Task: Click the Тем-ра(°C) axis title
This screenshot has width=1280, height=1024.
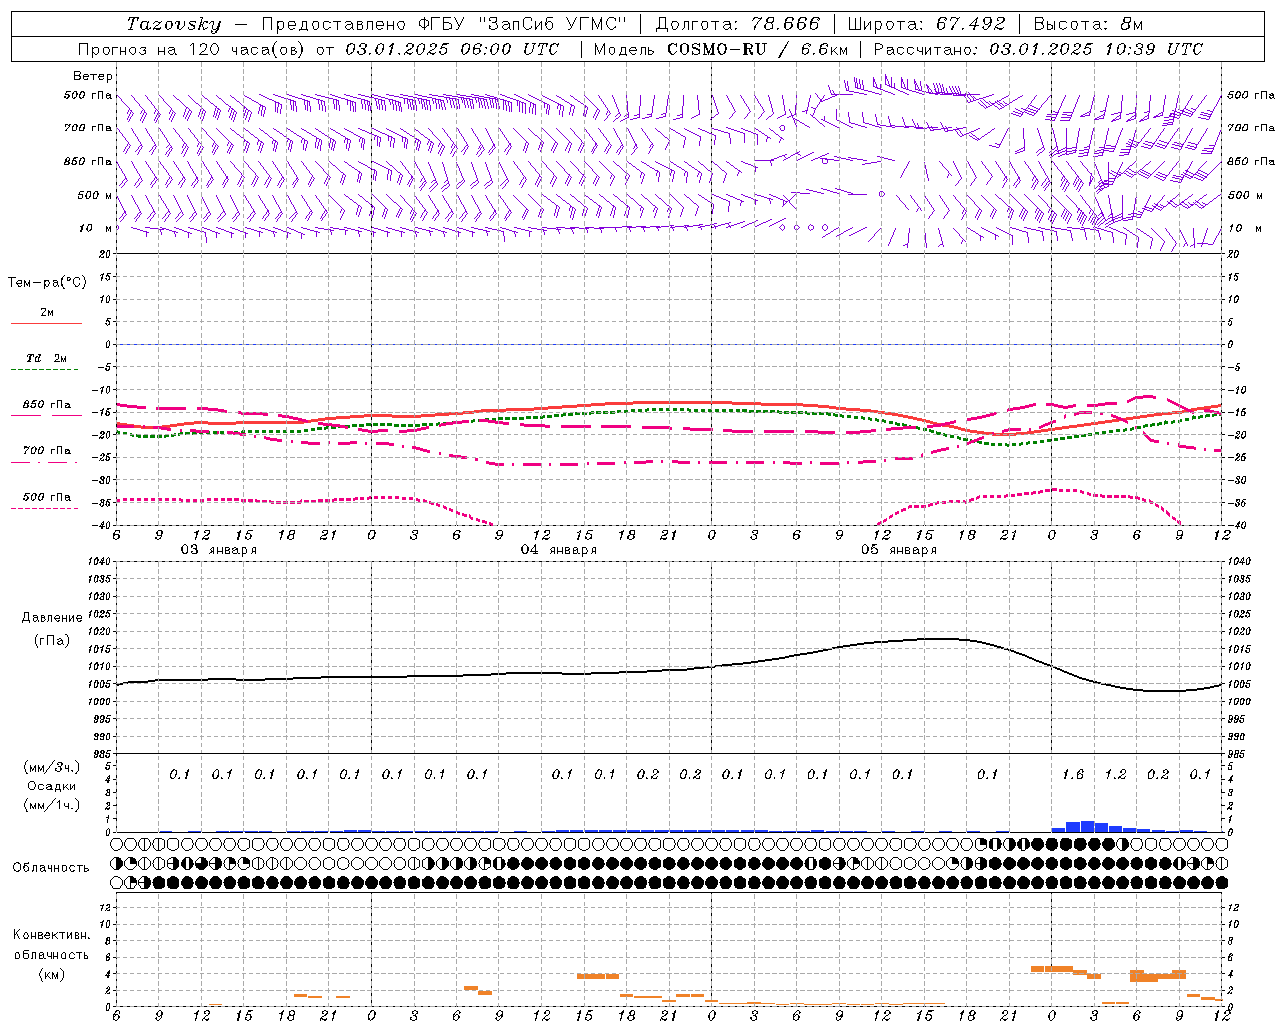Action: pos(47,283)
